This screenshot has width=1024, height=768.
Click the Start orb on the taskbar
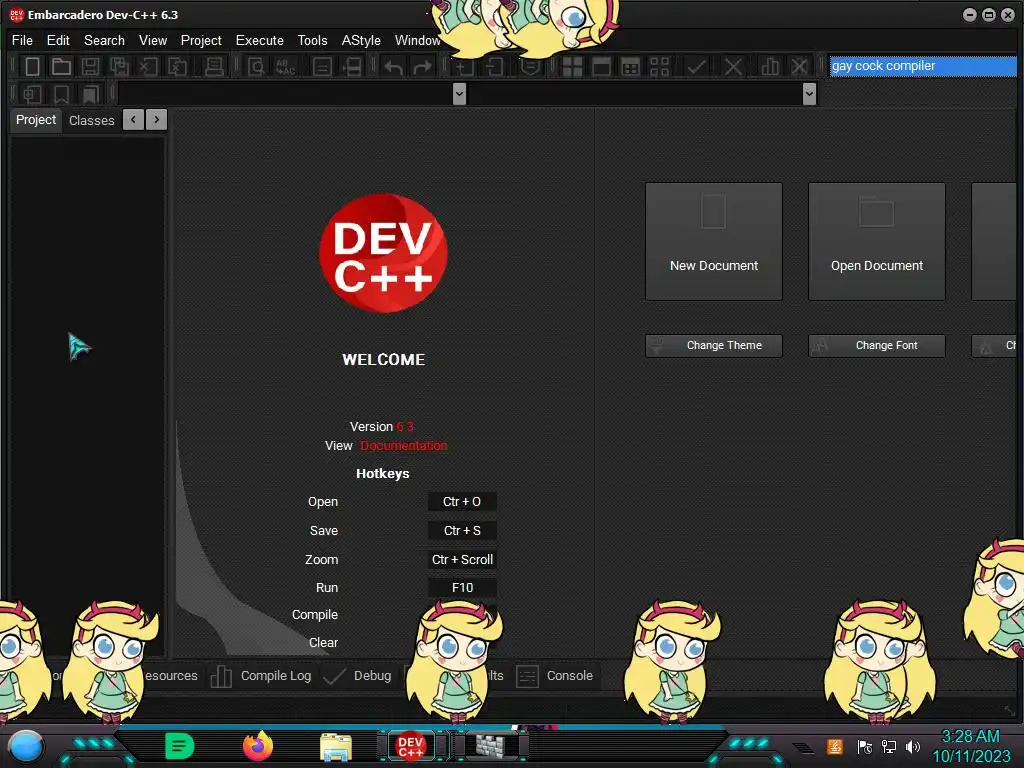point(26,746)
